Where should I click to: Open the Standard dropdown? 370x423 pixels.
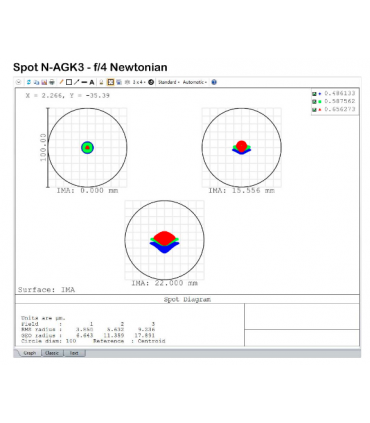coord(169,82)
